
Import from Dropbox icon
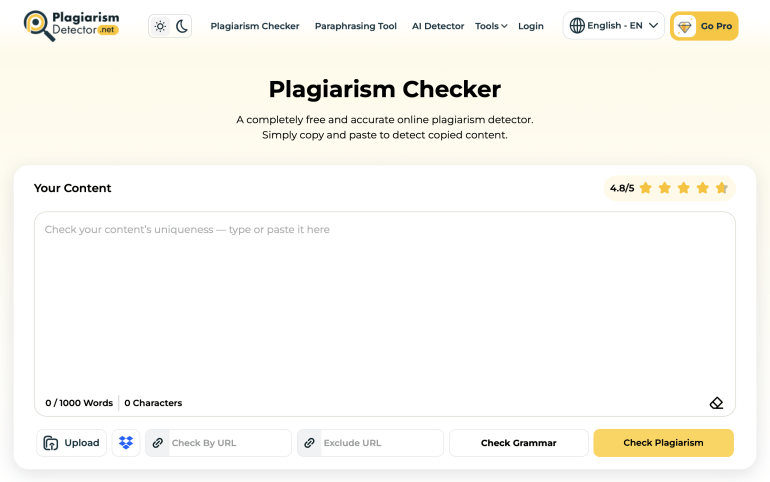(126, 443)
